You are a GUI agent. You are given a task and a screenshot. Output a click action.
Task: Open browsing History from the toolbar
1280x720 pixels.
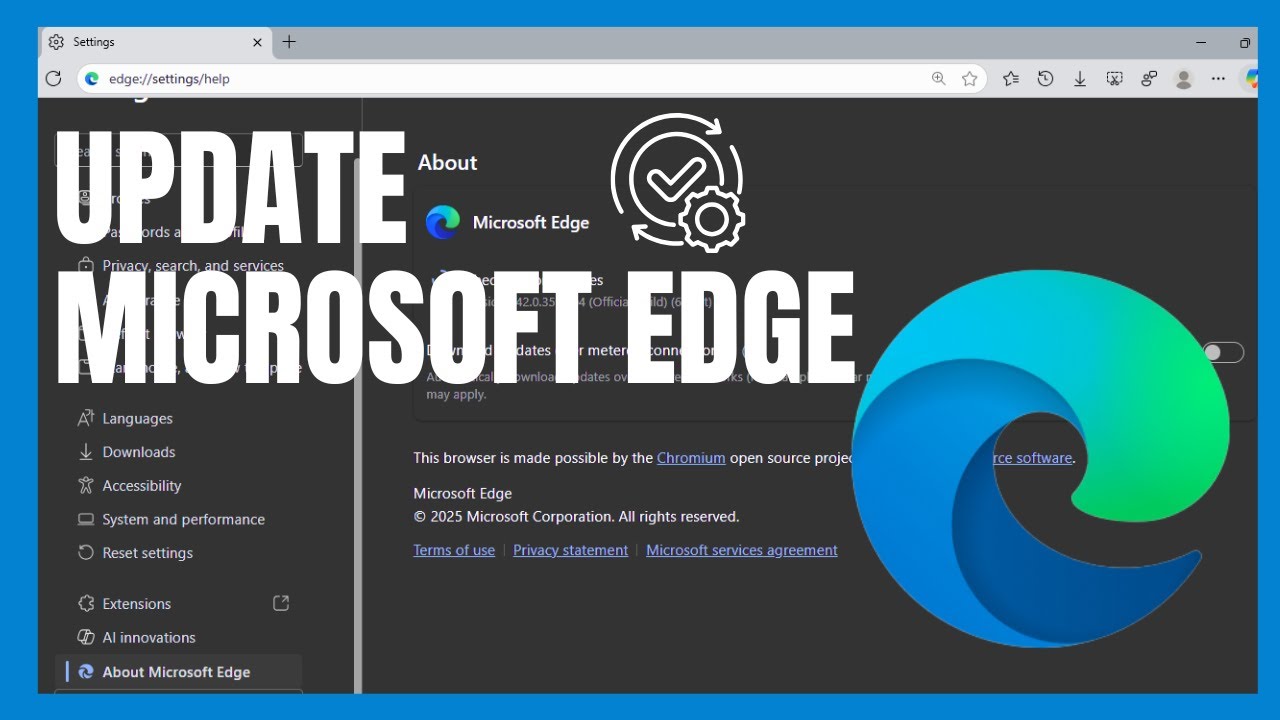(x=1045, y=78)
